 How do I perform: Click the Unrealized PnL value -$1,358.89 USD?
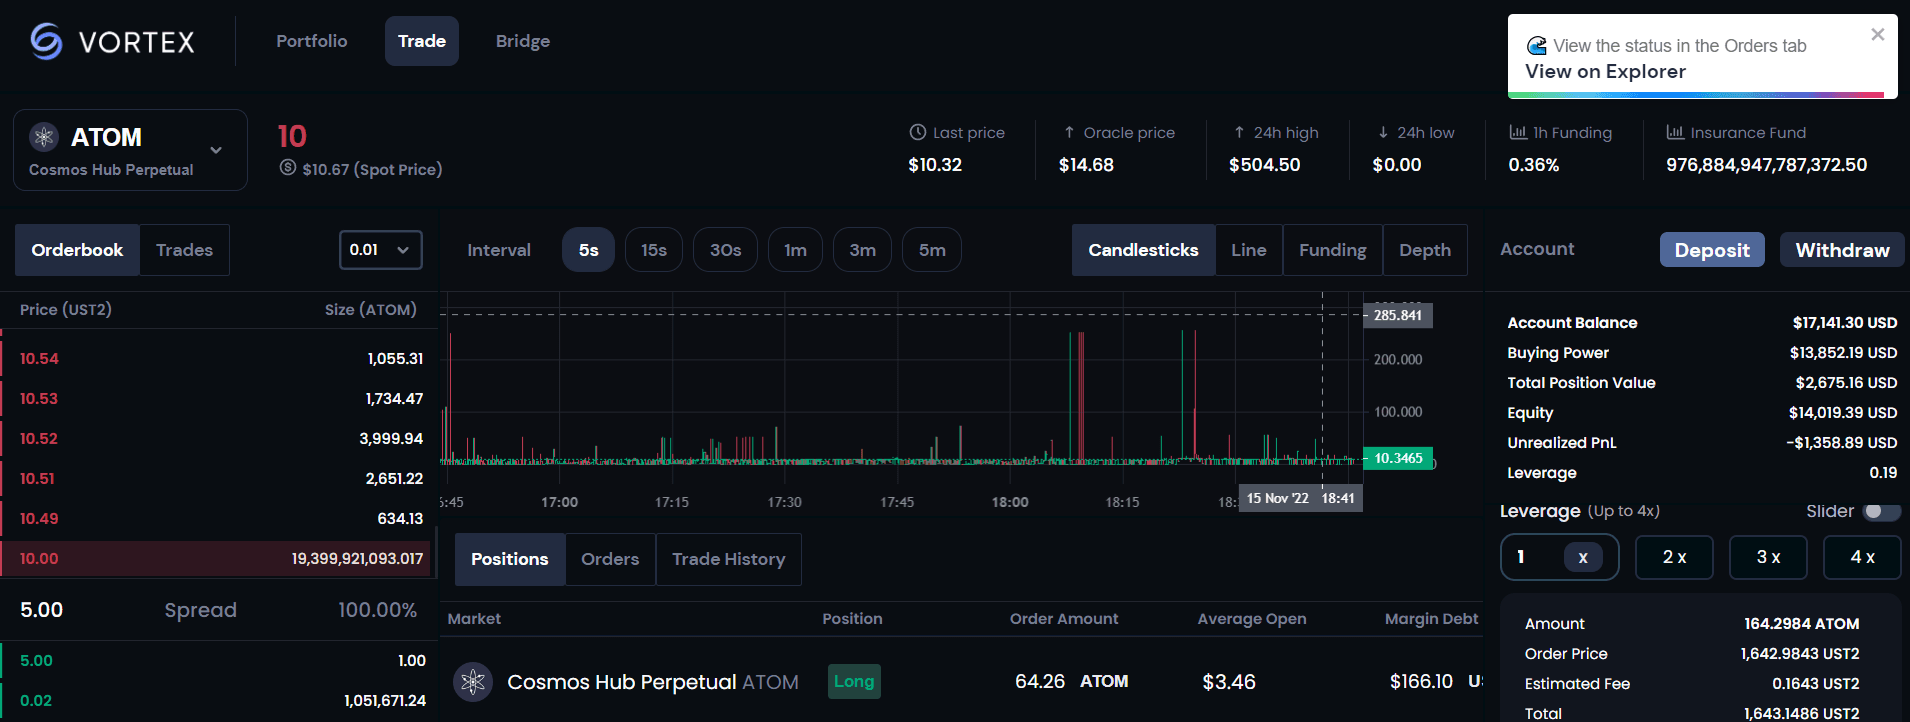pos(1841,442)
